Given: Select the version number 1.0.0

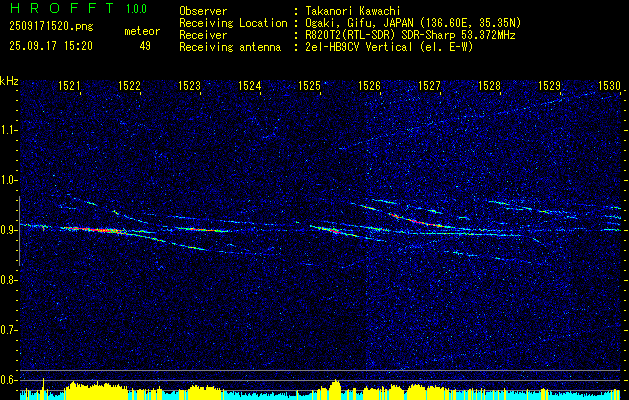Looking at the screenshot, I should click(x=136, y=9).
